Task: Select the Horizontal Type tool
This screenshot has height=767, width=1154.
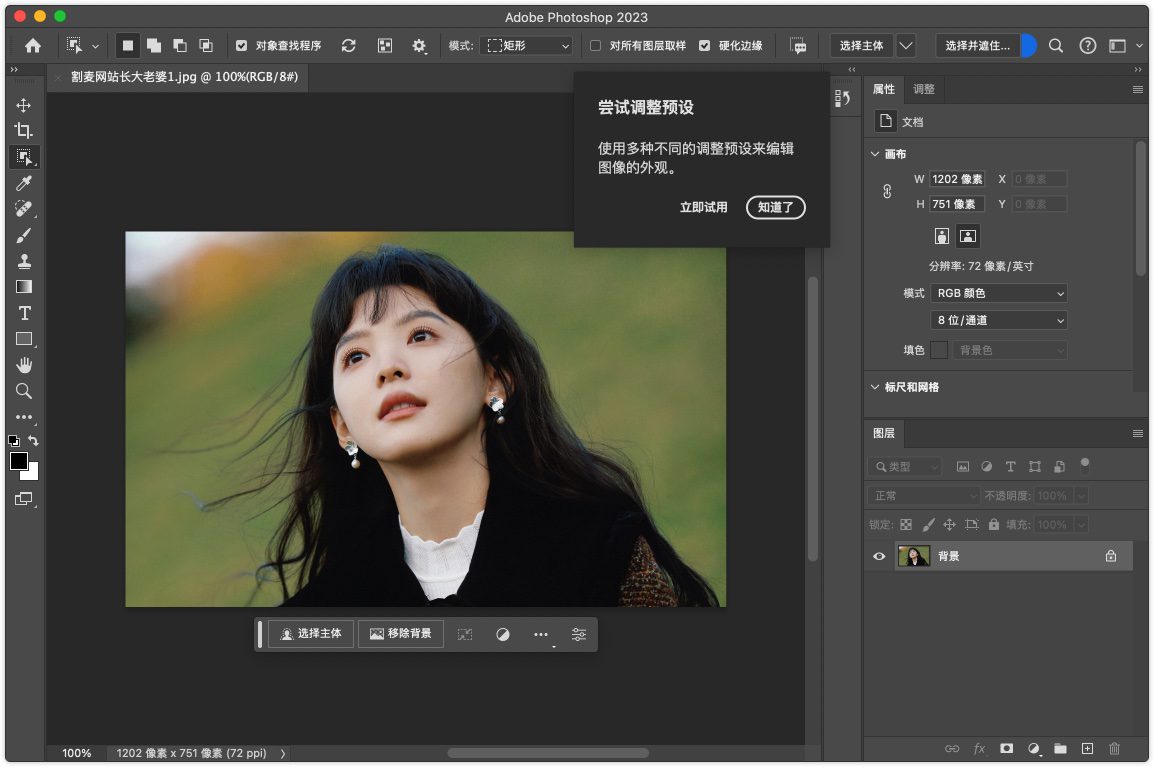Action: [24, 313]
